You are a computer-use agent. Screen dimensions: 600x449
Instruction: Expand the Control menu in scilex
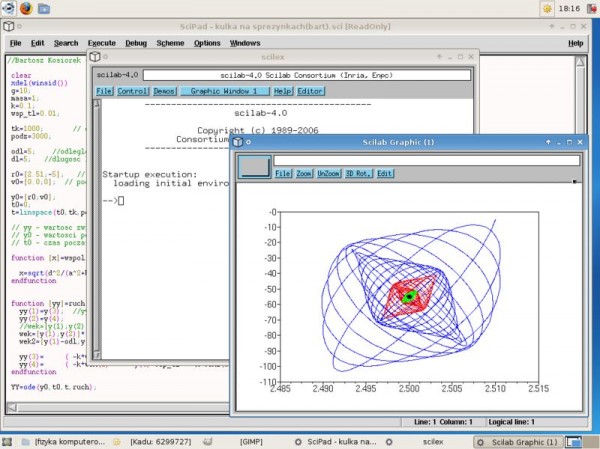pyautogui.click(x=133, y=91)
